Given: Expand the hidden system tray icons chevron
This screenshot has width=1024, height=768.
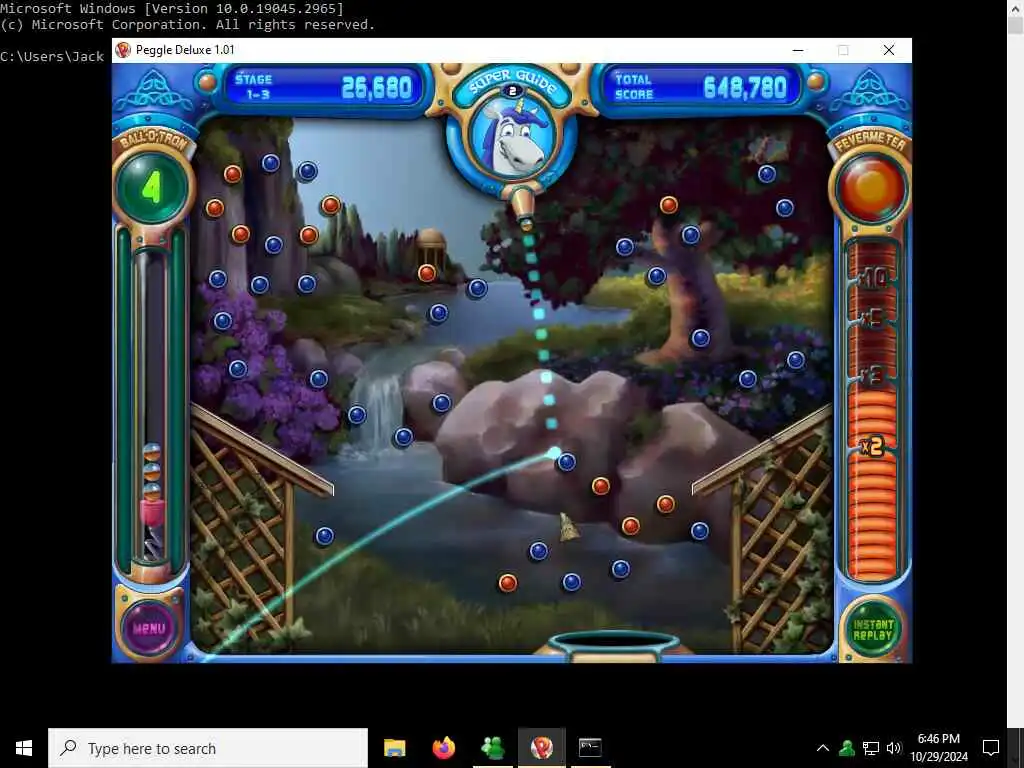Looking at the screenshot, I should (823, 748).
